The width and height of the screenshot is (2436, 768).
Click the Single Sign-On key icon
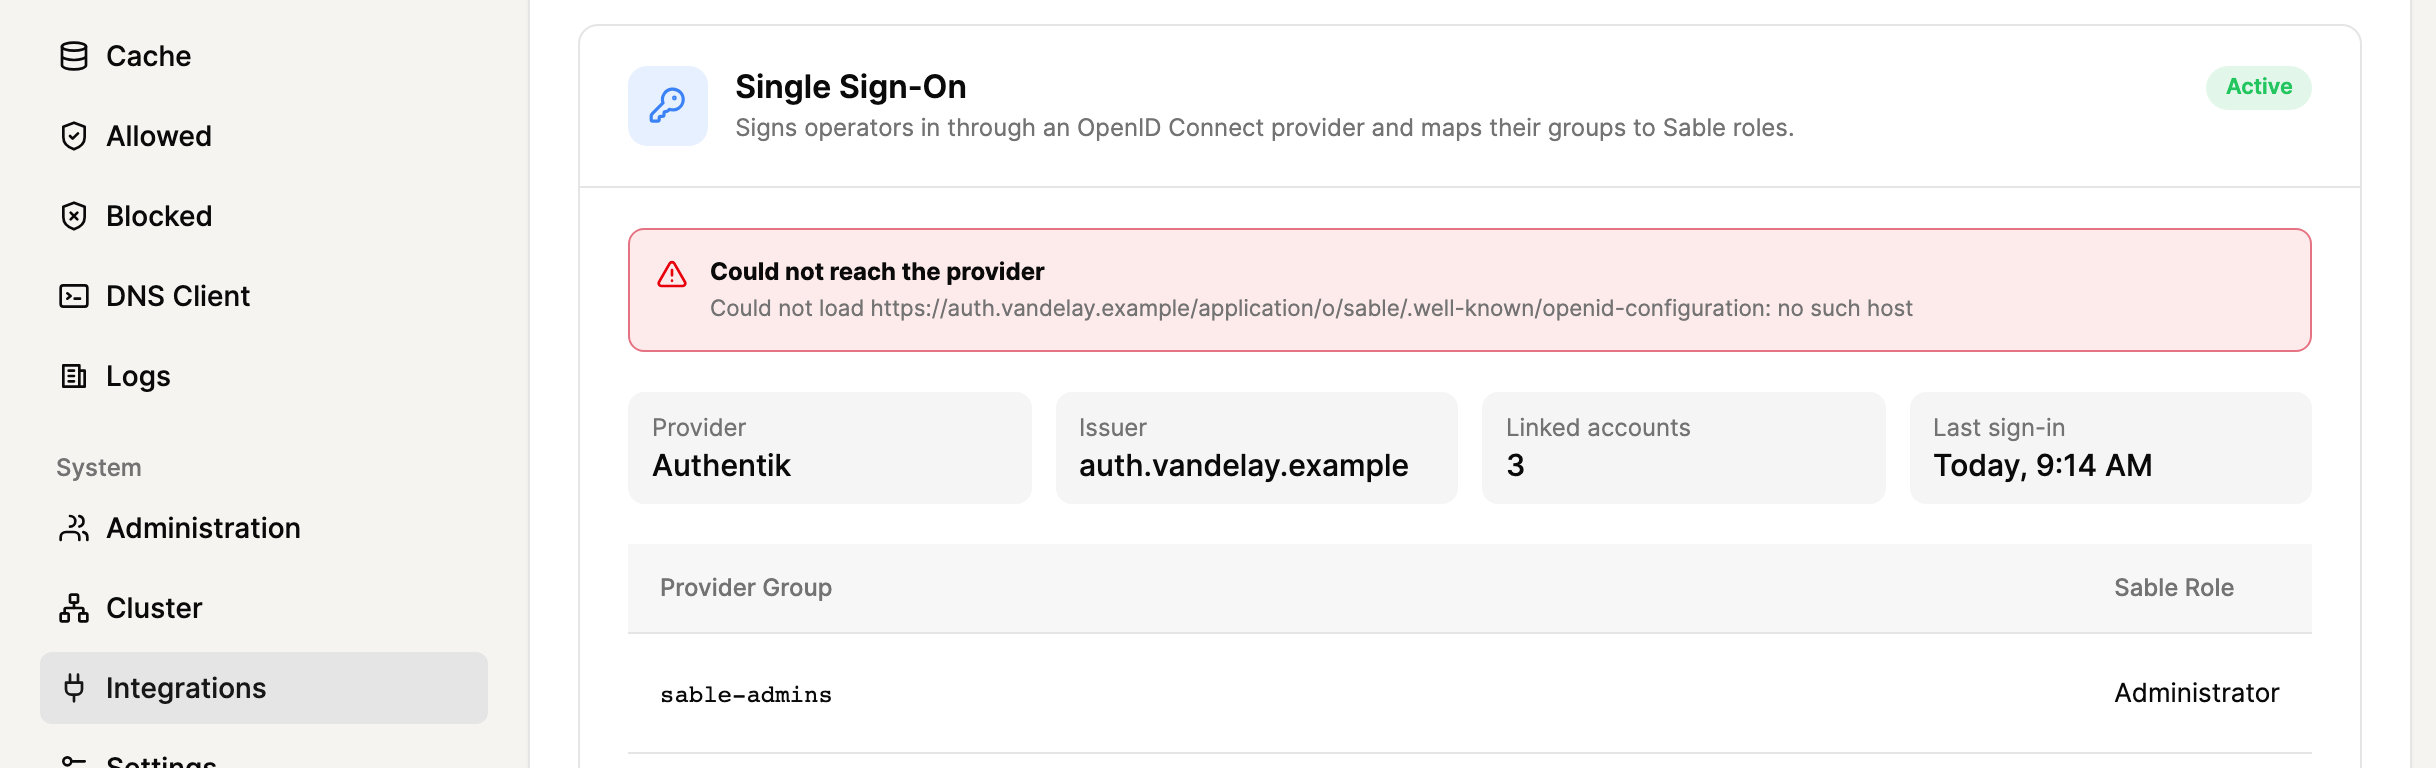point(668,106)
